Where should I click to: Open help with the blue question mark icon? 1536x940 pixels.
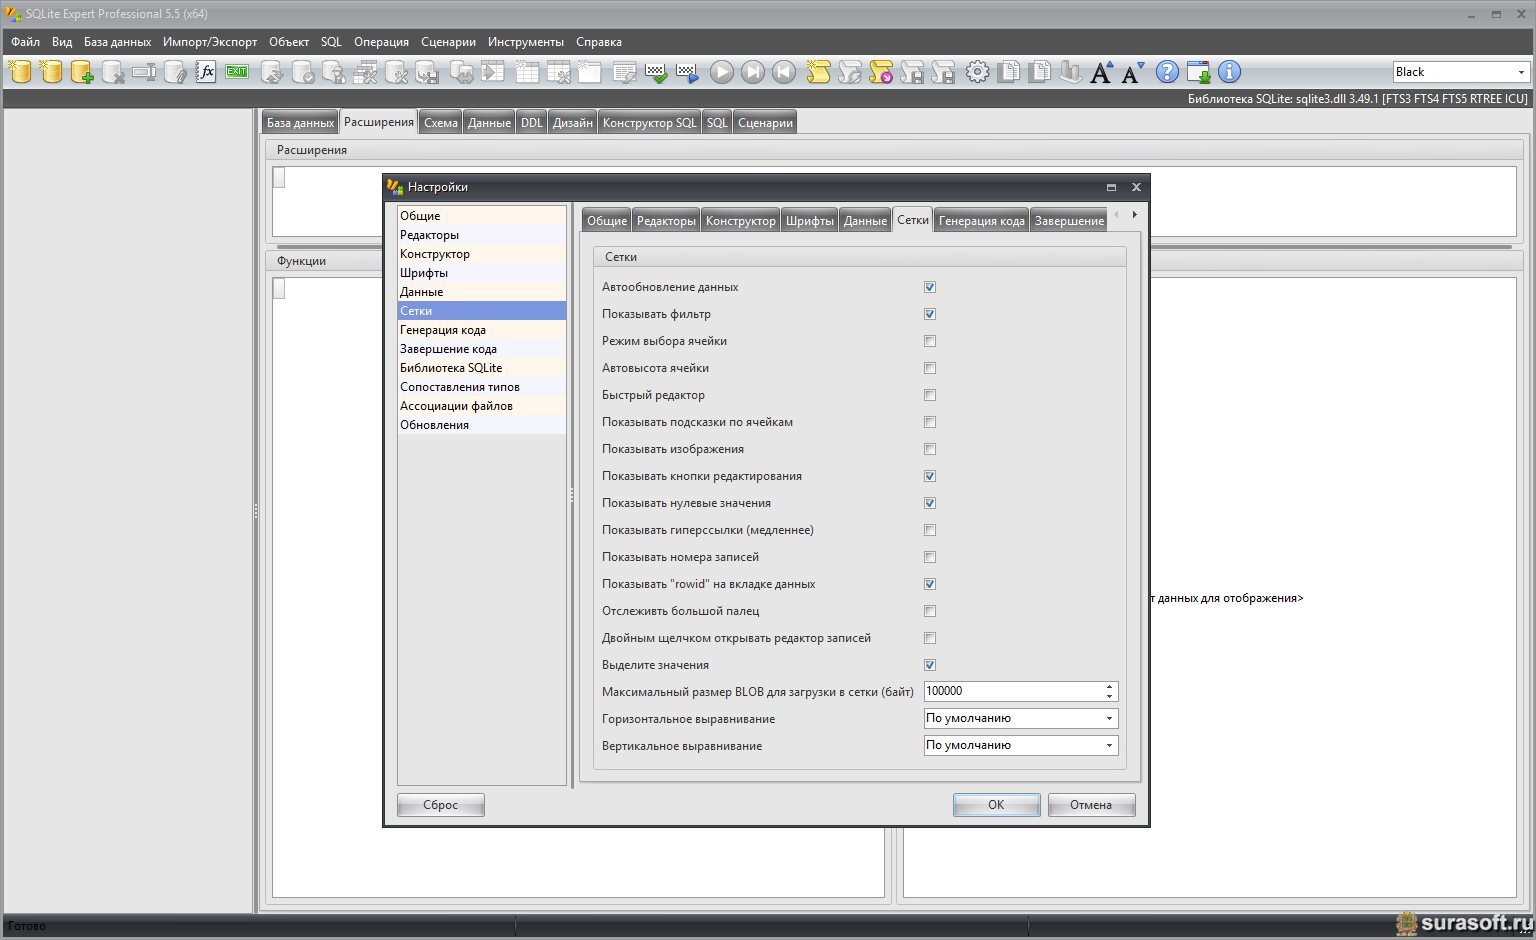click(x=1167, y=72)
